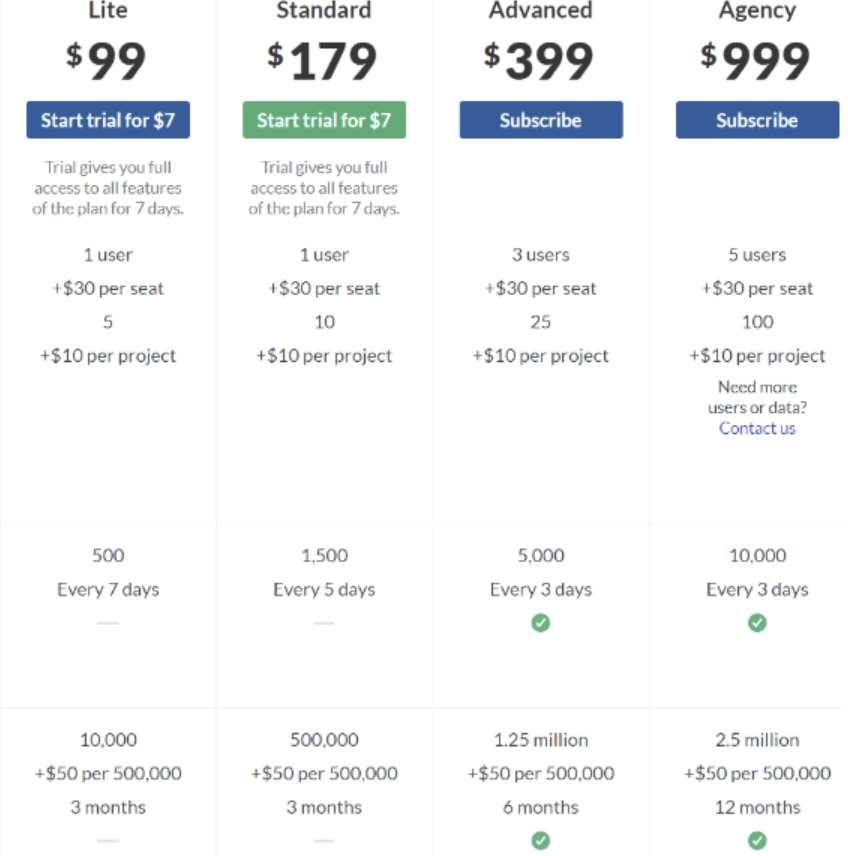
Task: Click green checkmark below Advanced 6 months
Action: 541,841
